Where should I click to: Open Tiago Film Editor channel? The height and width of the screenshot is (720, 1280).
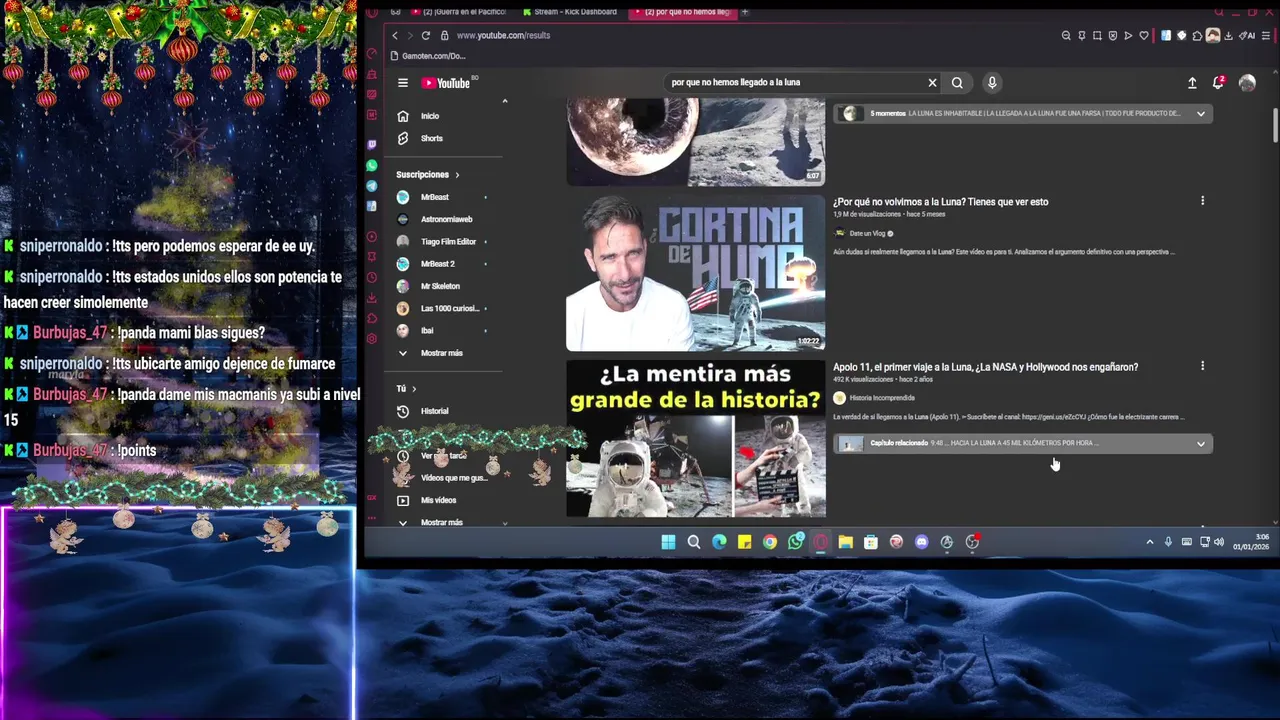tap(448, 242)
